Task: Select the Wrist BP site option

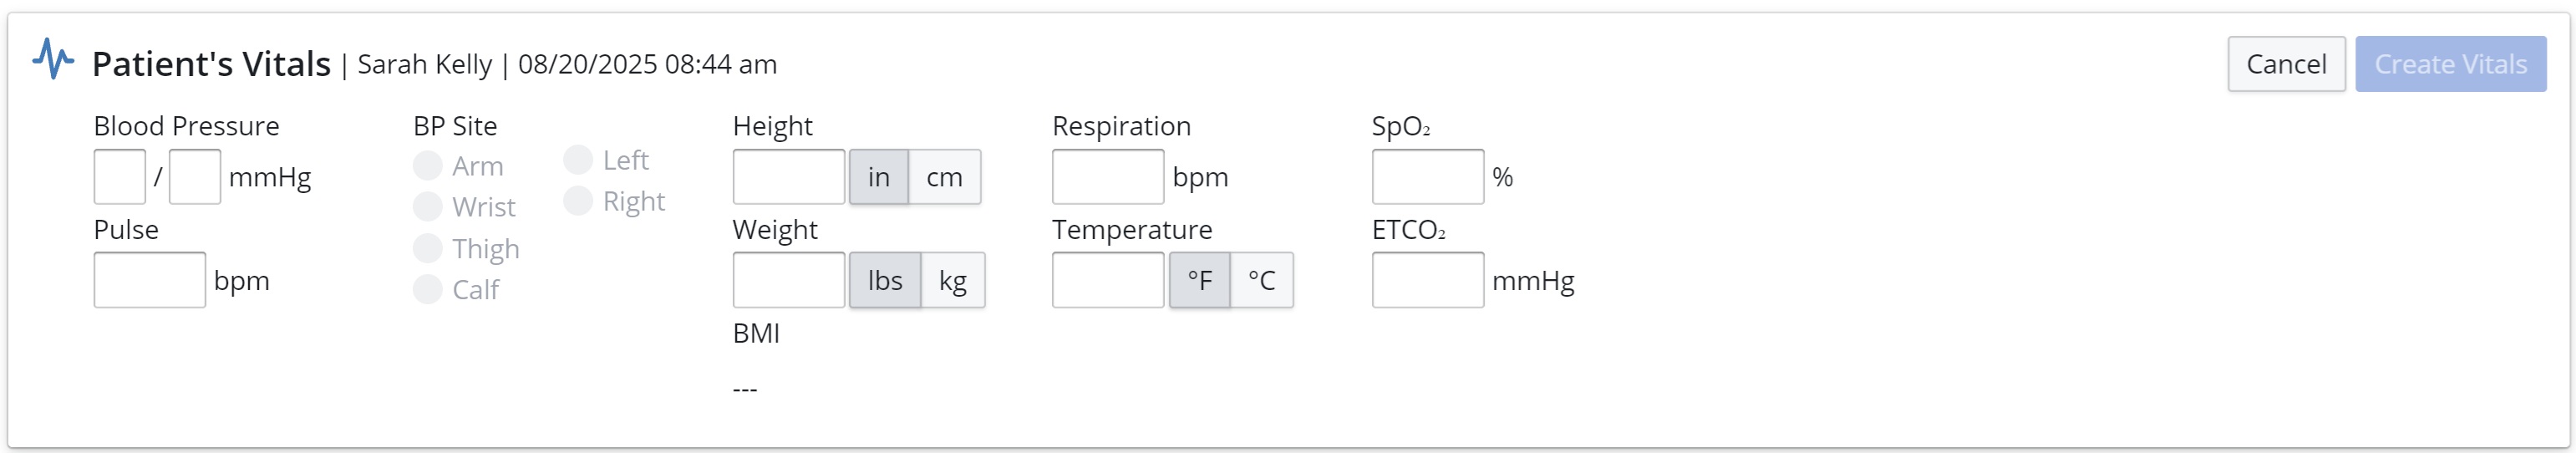Action: click(x=428, y=207)
